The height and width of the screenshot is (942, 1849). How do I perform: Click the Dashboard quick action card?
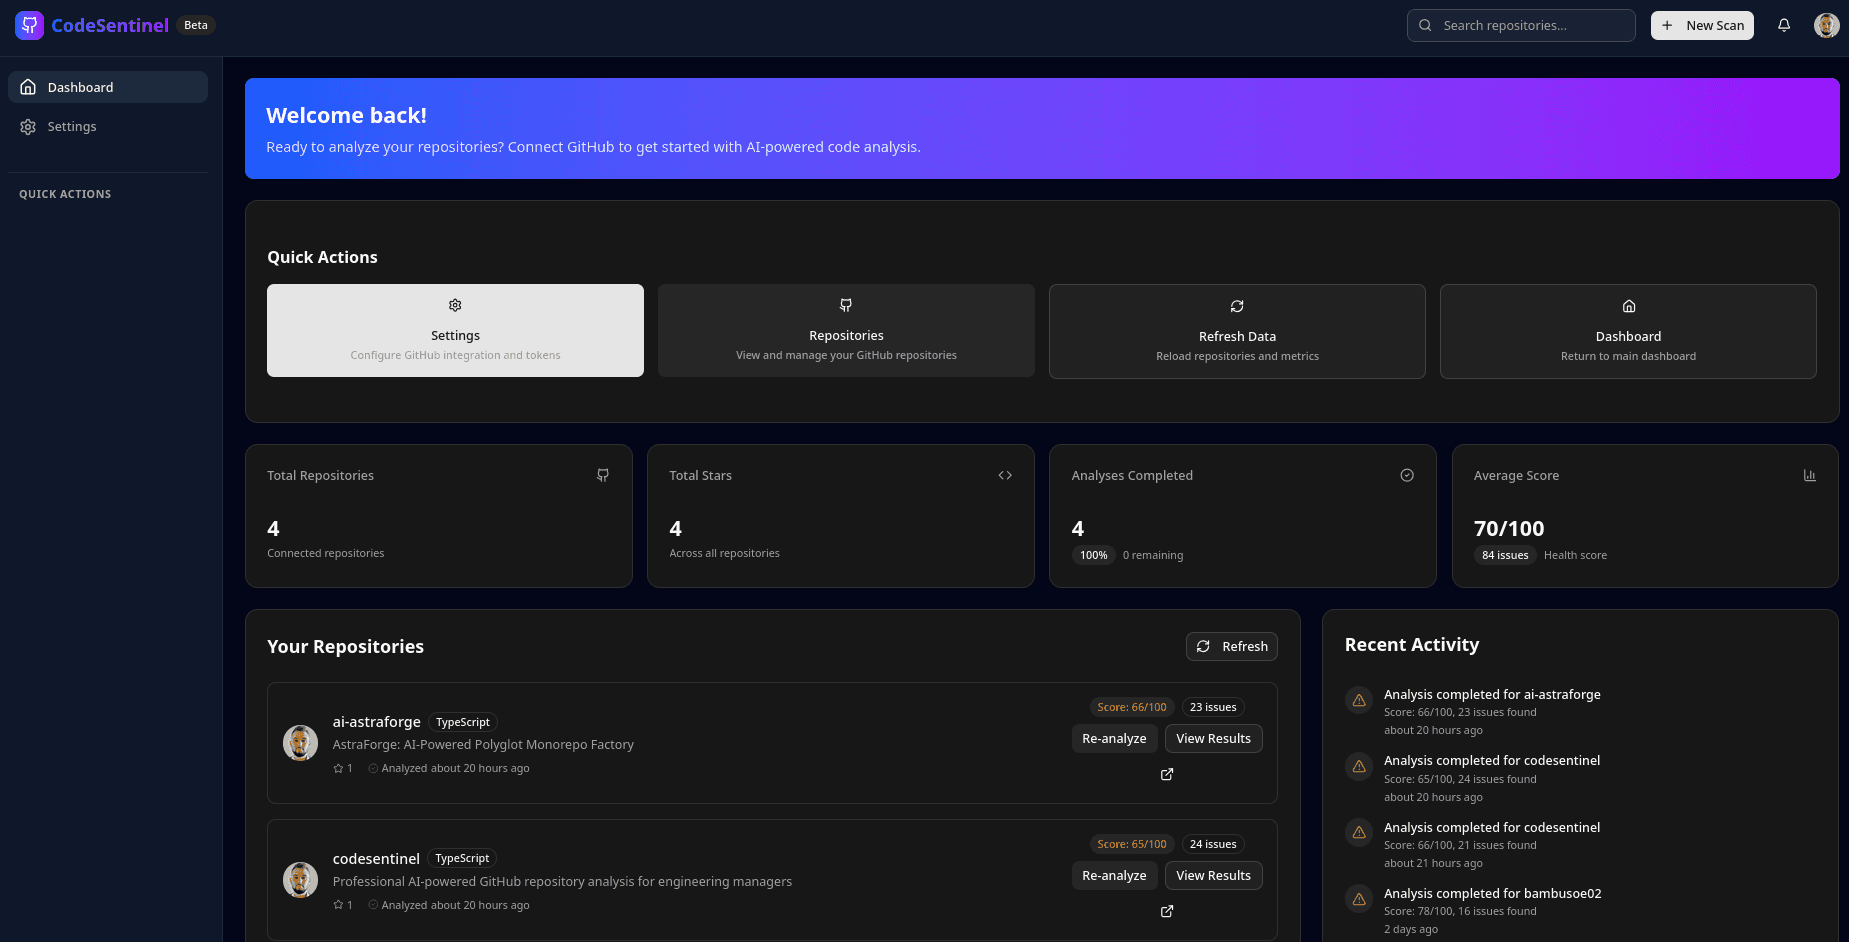click(1628, 331)
